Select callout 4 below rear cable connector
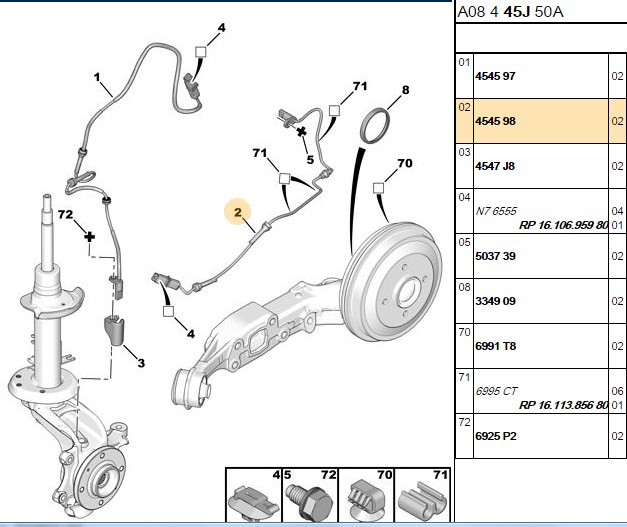The width and height of the screenshot is (627, 527). pos(191,334)
